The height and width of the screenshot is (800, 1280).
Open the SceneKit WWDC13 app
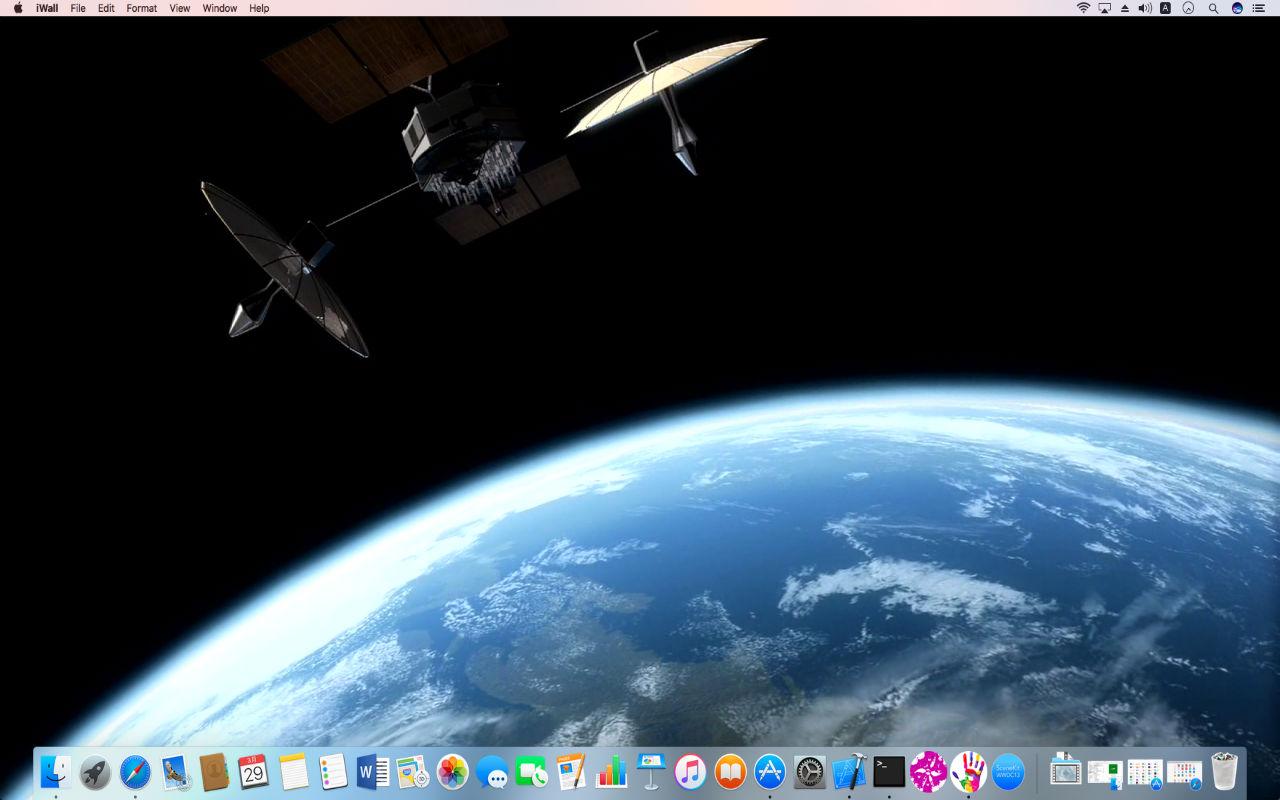(1007, 773)
